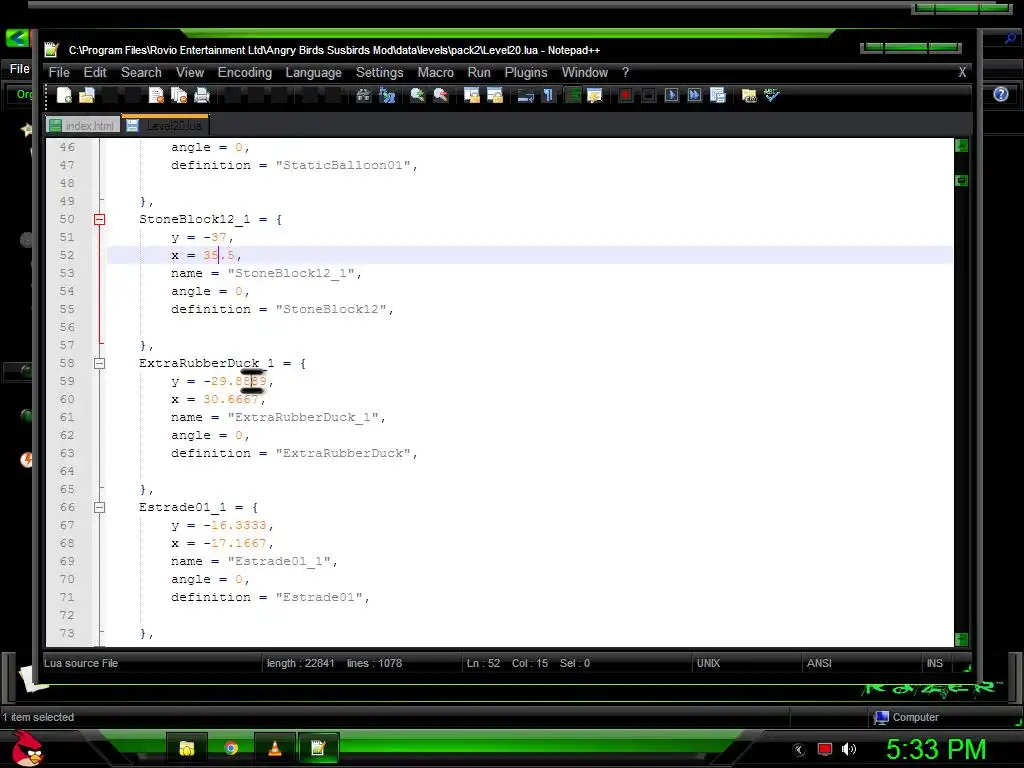Open the File menu in Notepad++
The height and width of the screenshot is (768, 1024).
(59, 72)
